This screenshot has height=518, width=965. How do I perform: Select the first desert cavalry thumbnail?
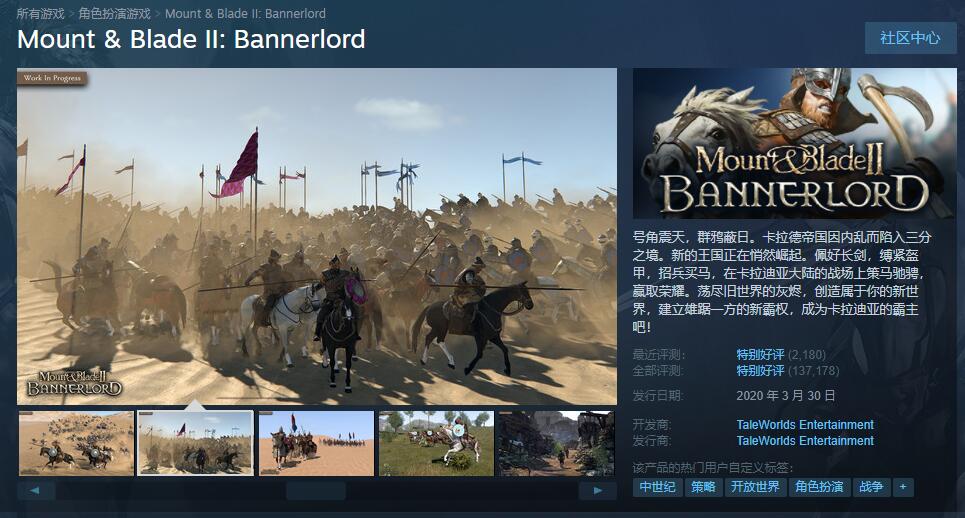pos(76,444)
